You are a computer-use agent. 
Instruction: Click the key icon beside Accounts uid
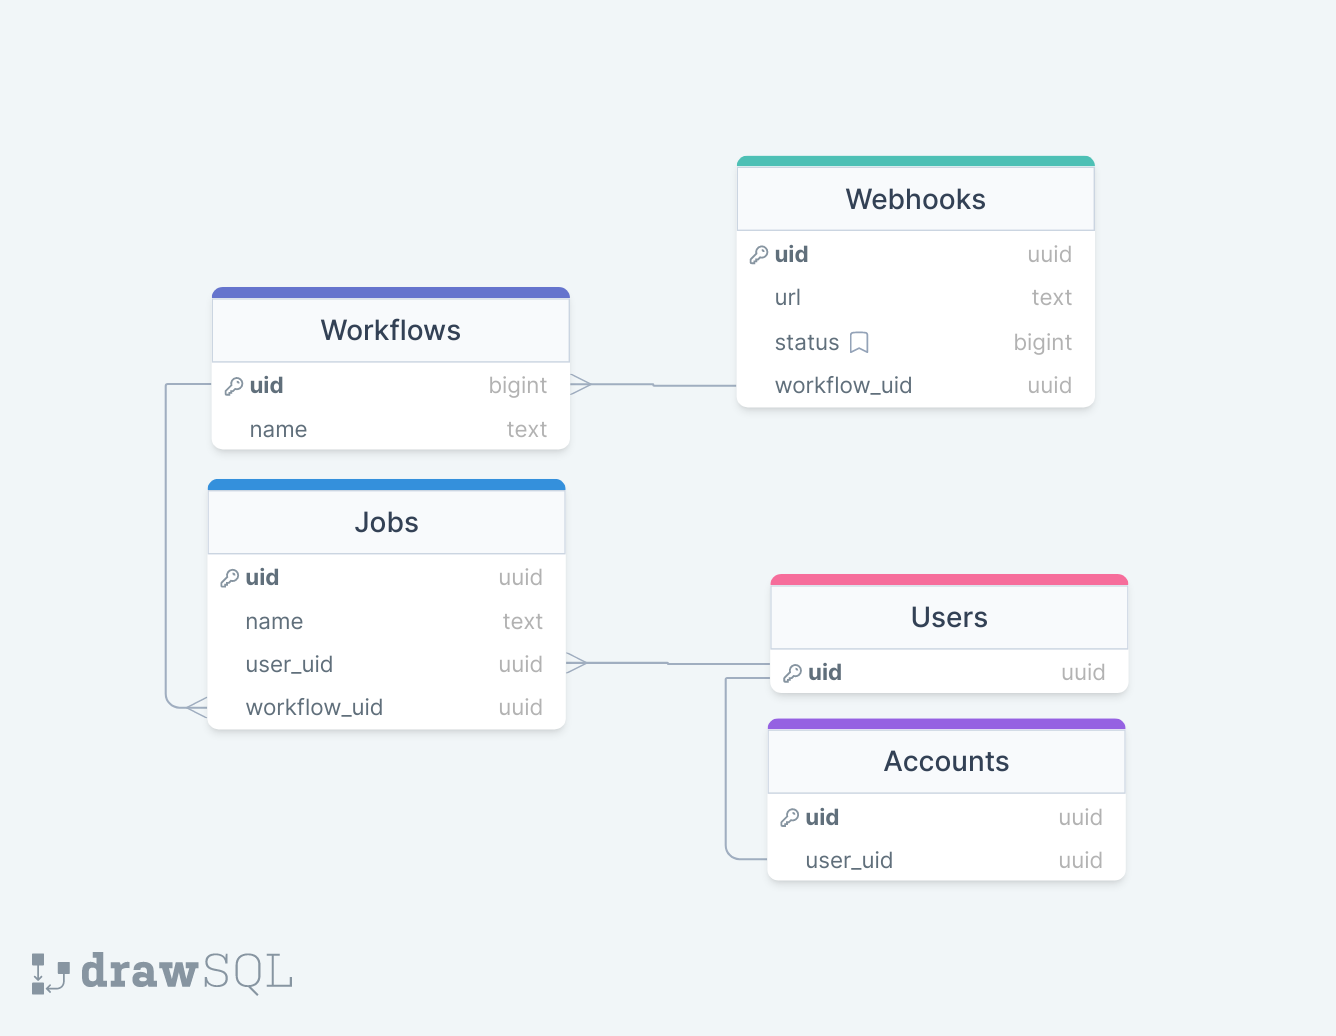pos(790,818)
